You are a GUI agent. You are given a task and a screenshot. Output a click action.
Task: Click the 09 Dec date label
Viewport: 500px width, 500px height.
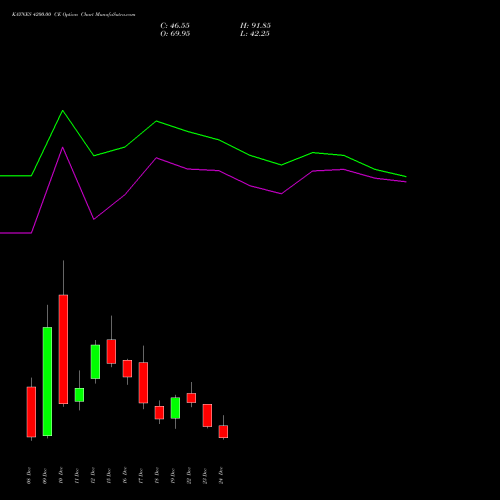(45, 476)
